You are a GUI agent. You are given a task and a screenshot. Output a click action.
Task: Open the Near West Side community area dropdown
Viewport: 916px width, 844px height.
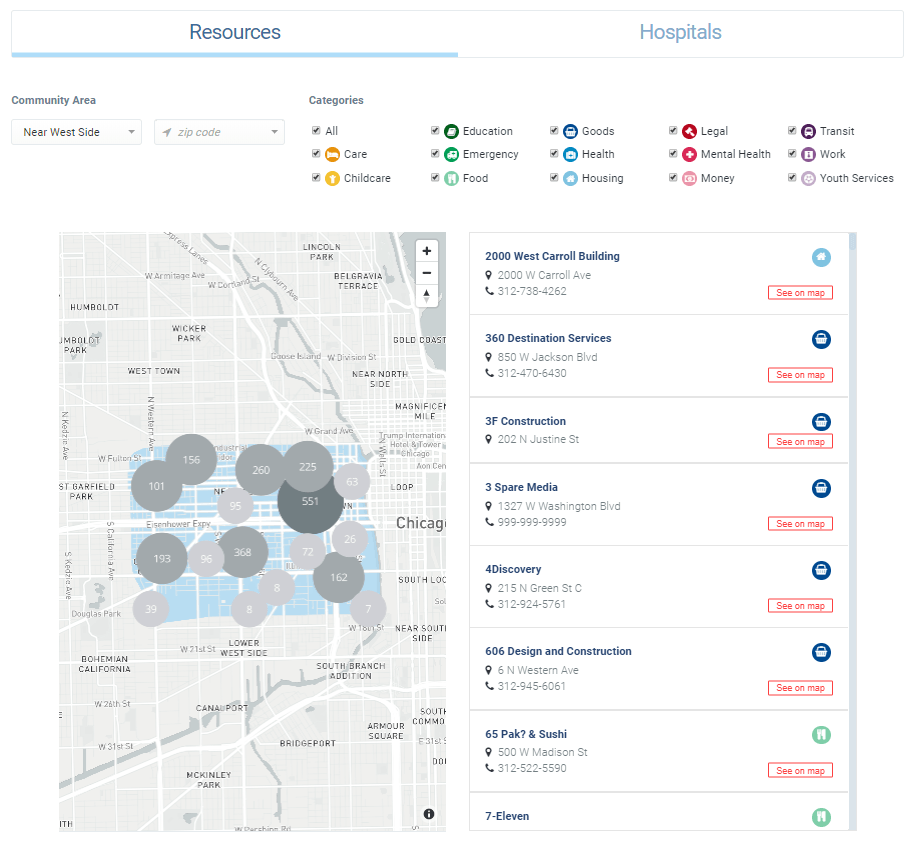coord(77,132)
